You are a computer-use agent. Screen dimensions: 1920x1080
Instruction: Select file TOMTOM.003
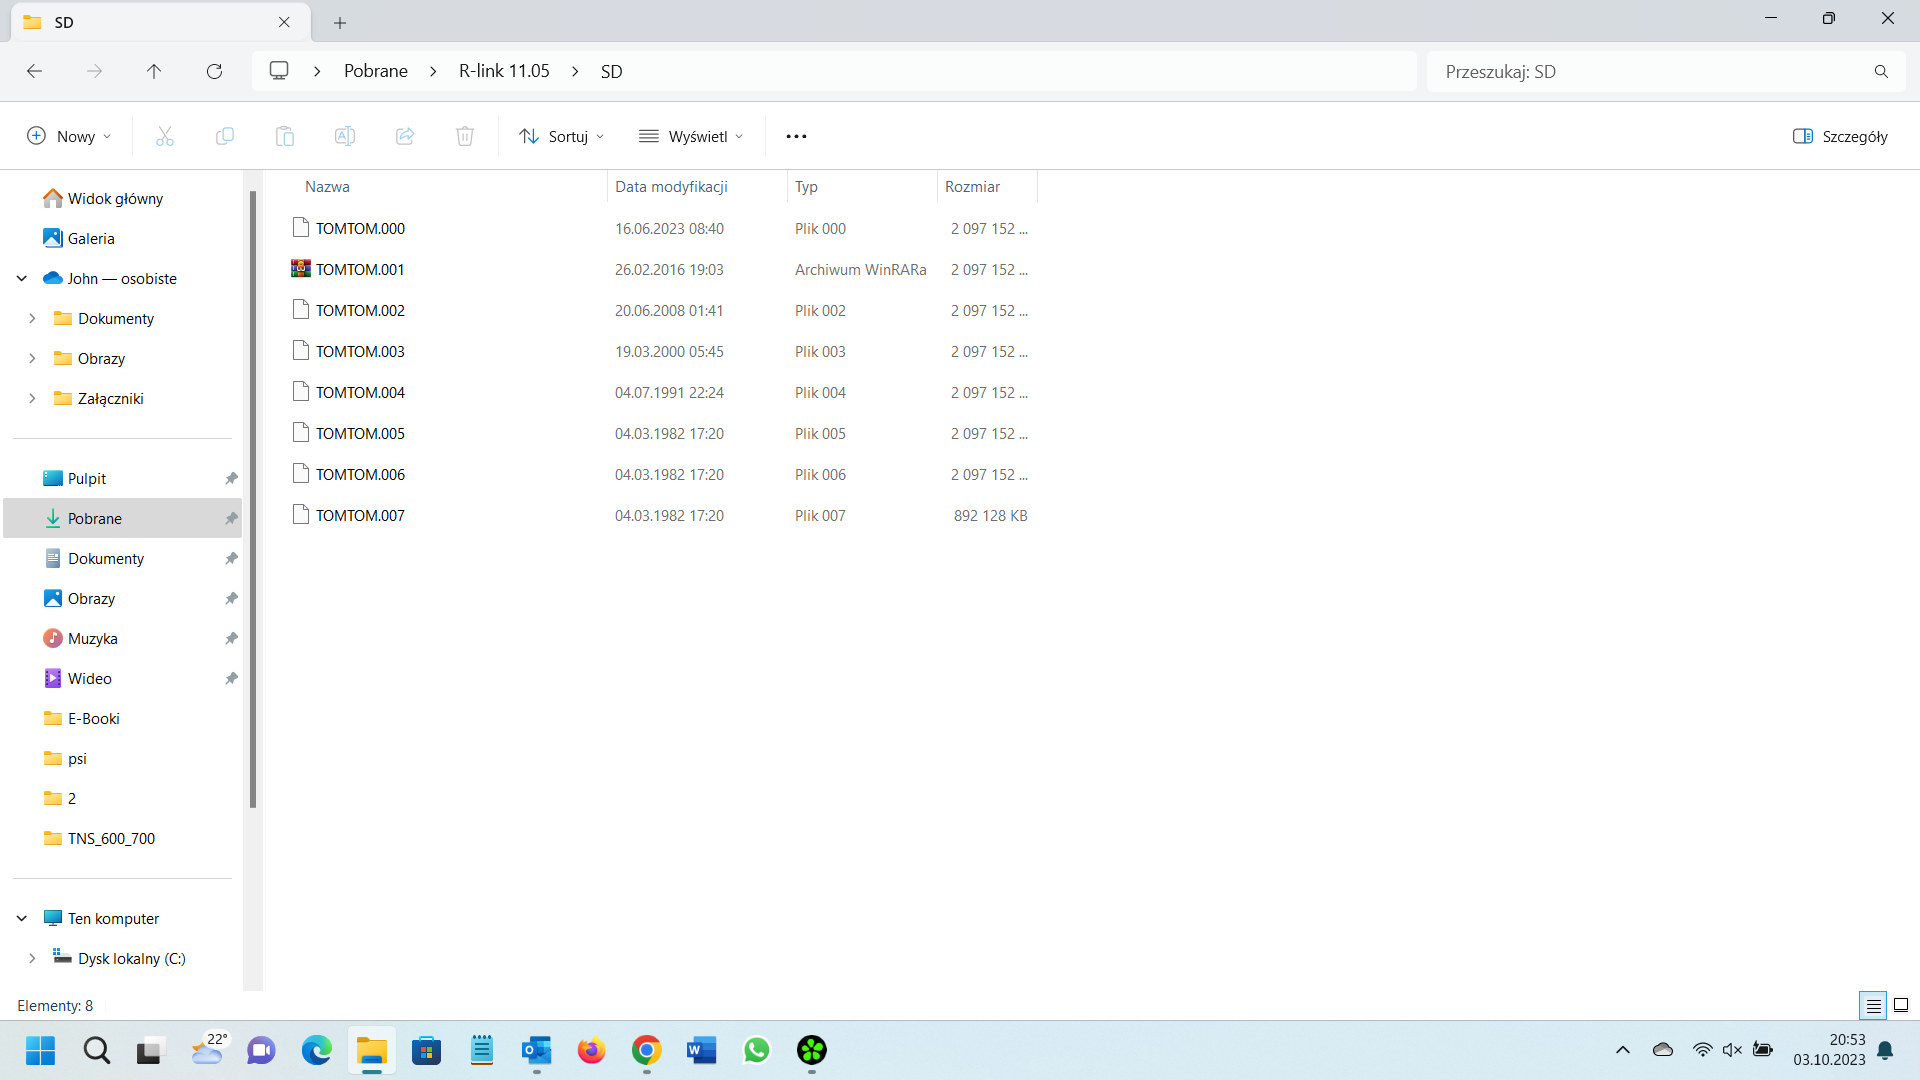(360, 352)
